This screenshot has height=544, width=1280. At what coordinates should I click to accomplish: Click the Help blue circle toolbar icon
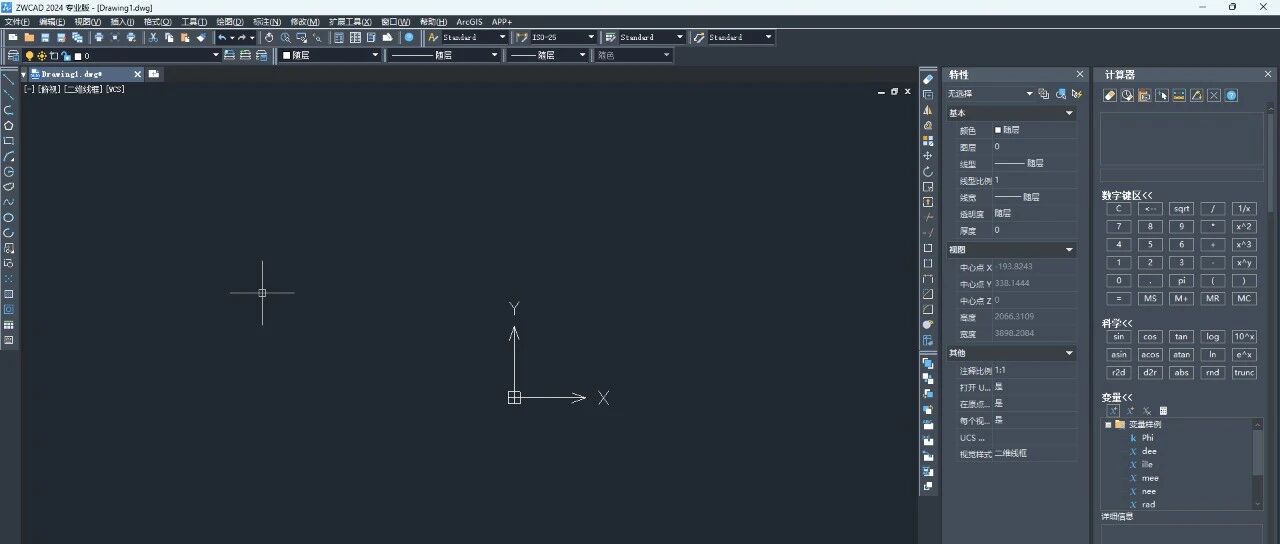click(x=409, y=37)
